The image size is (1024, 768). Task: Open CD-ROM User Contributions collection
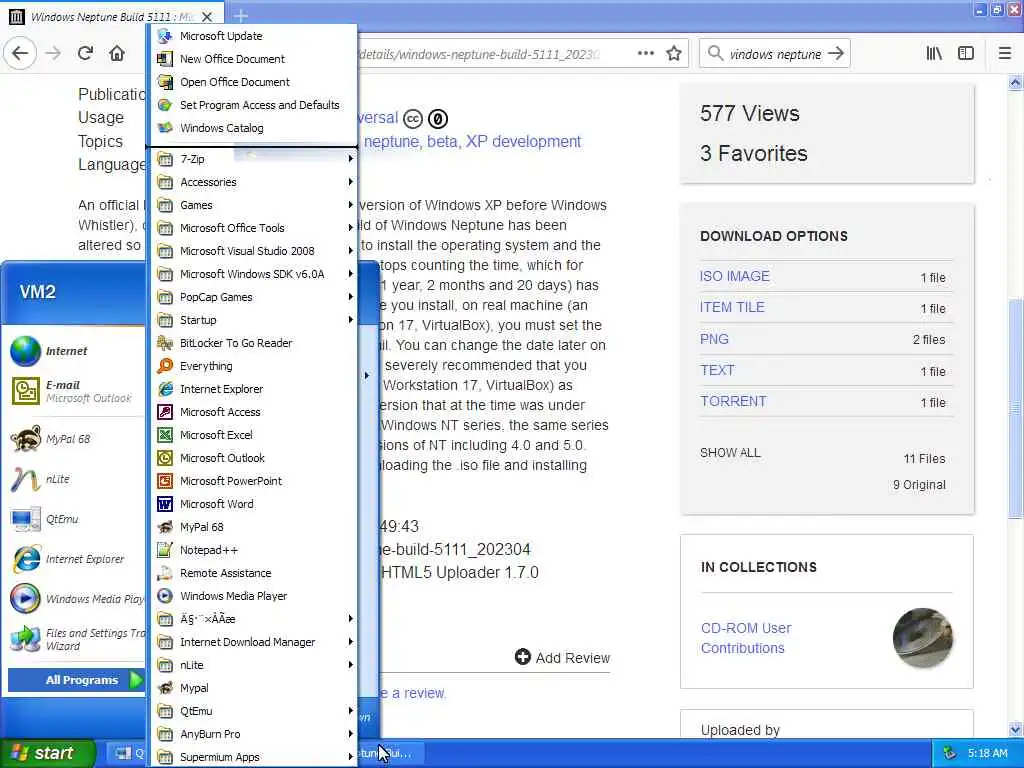tap(746, 638)
